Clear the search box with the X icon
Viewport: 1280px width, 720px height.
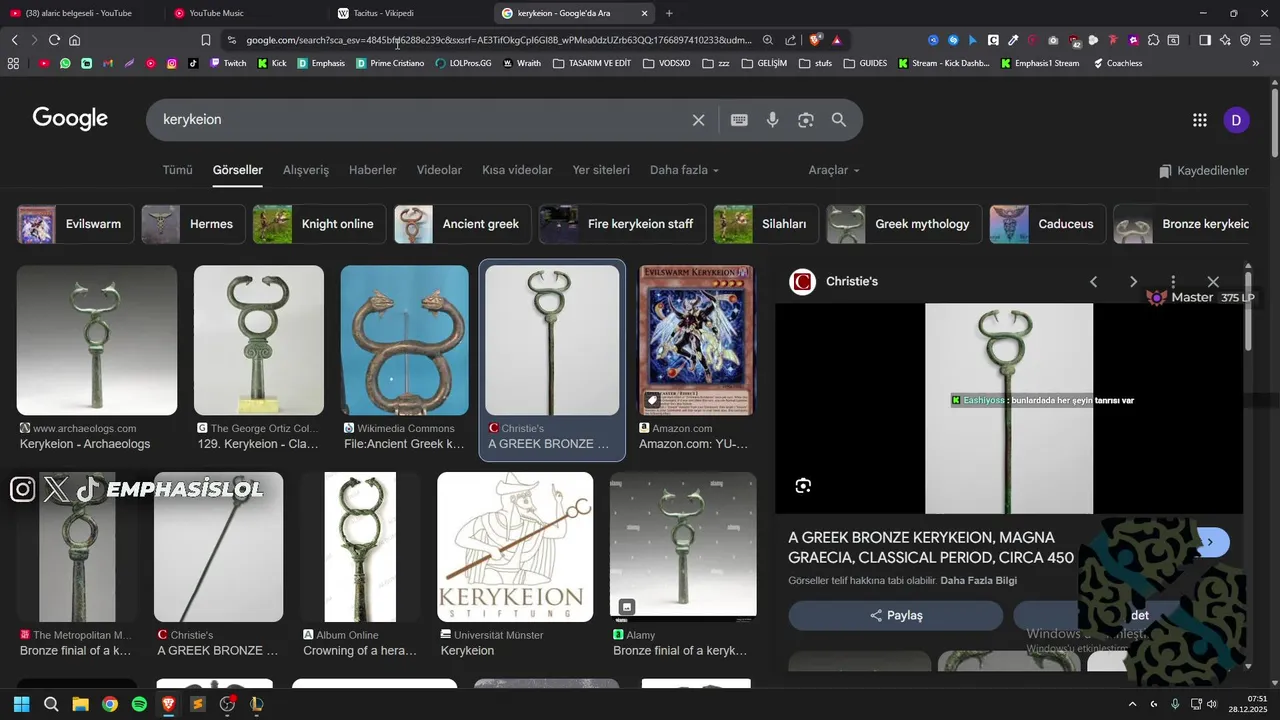coord(698,120)
